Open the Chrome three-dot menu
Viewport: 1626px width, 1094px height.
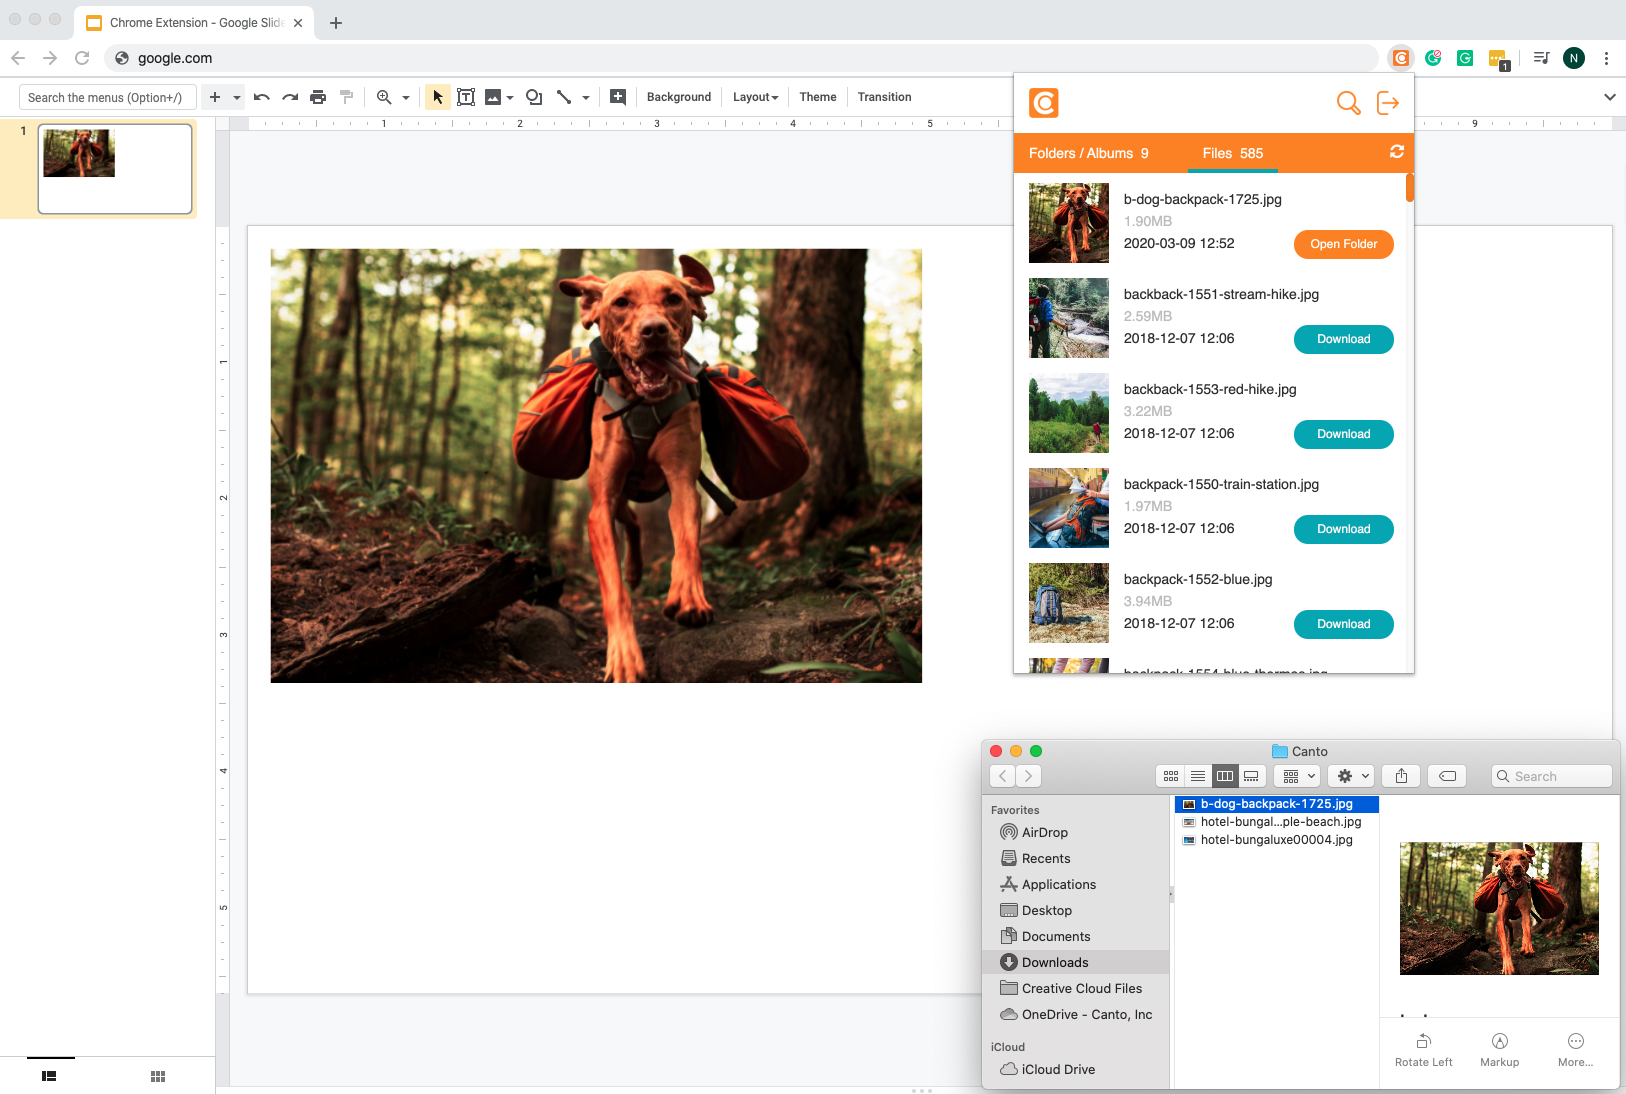click(1606, 58)
